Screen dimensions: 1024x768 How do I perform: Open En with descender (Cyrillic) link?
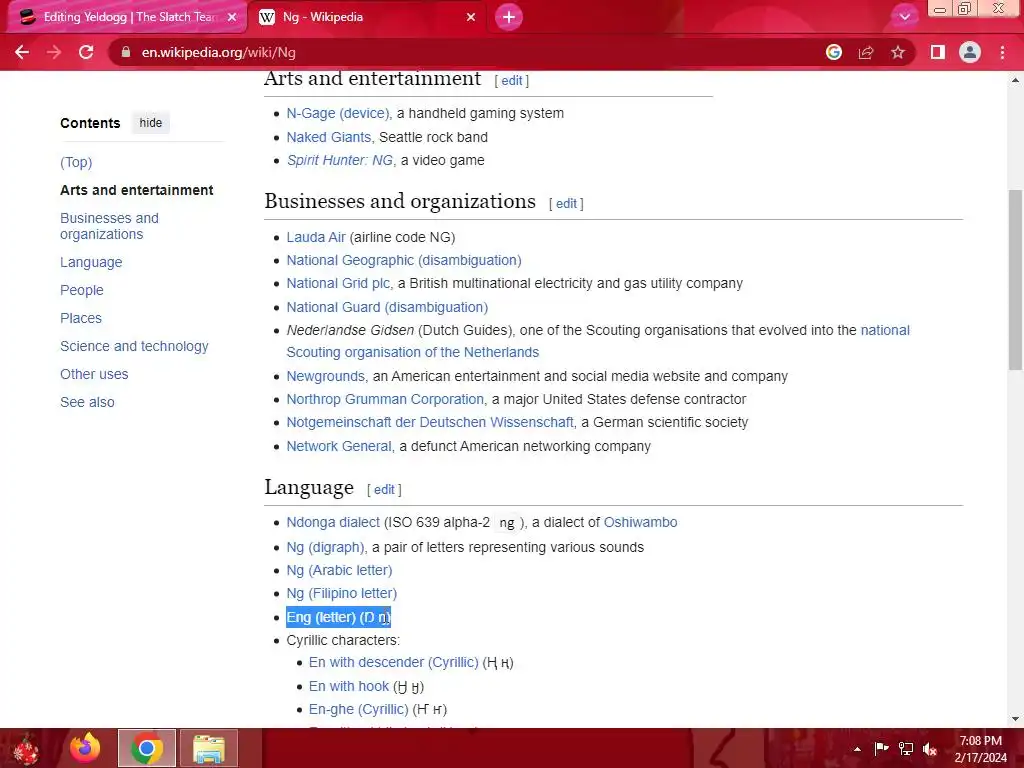coord(394,662)
